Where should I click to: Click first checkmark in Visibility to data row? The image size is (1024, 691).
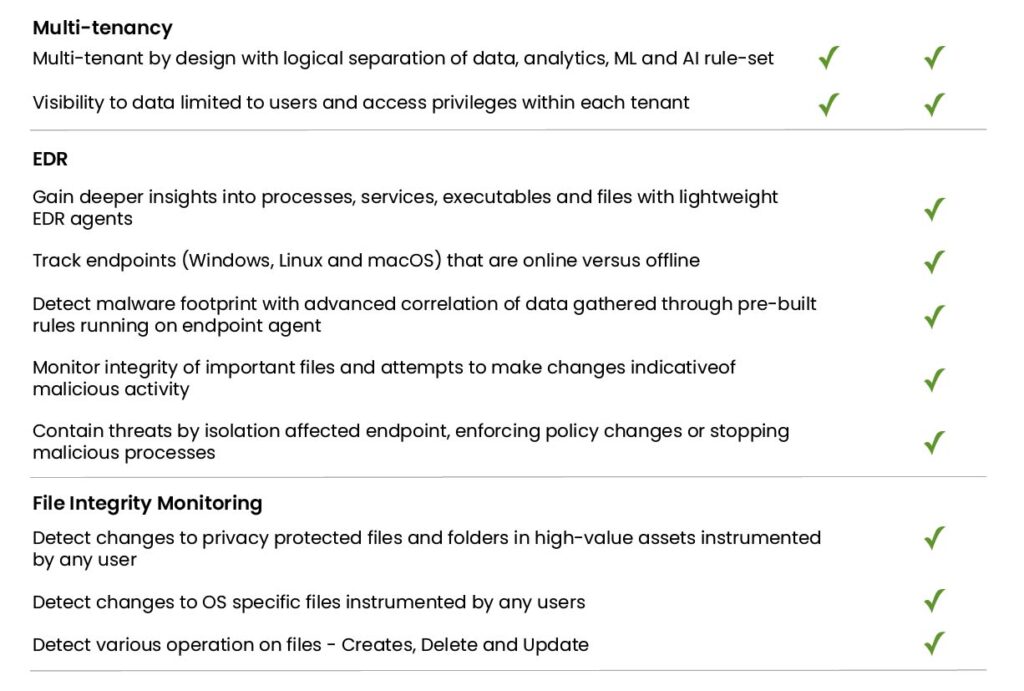829,104
